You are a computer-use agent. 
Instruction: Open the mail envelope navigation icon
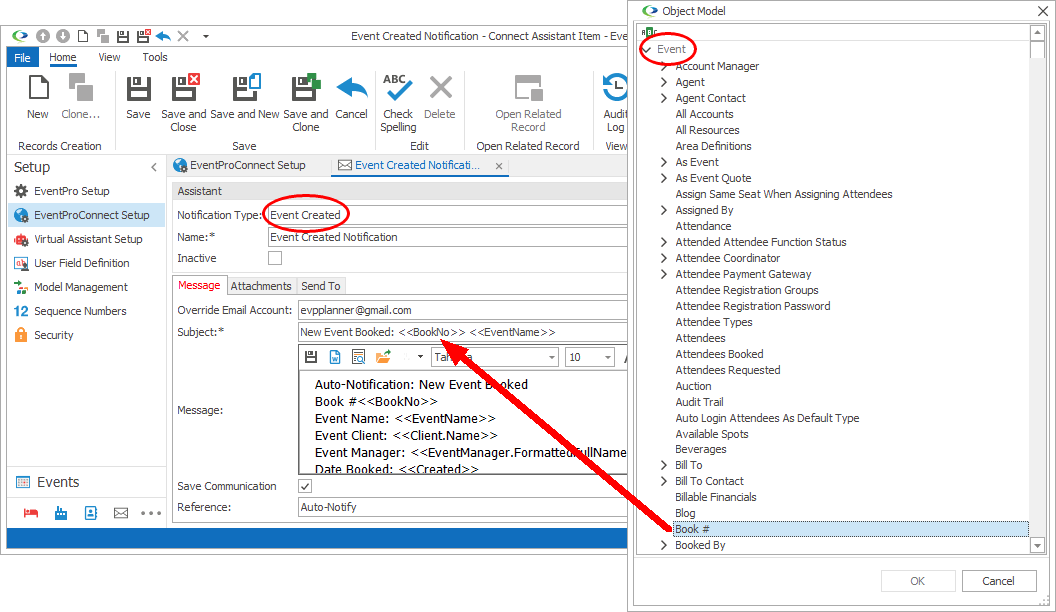pyautogui.click(x=121, y=514)
